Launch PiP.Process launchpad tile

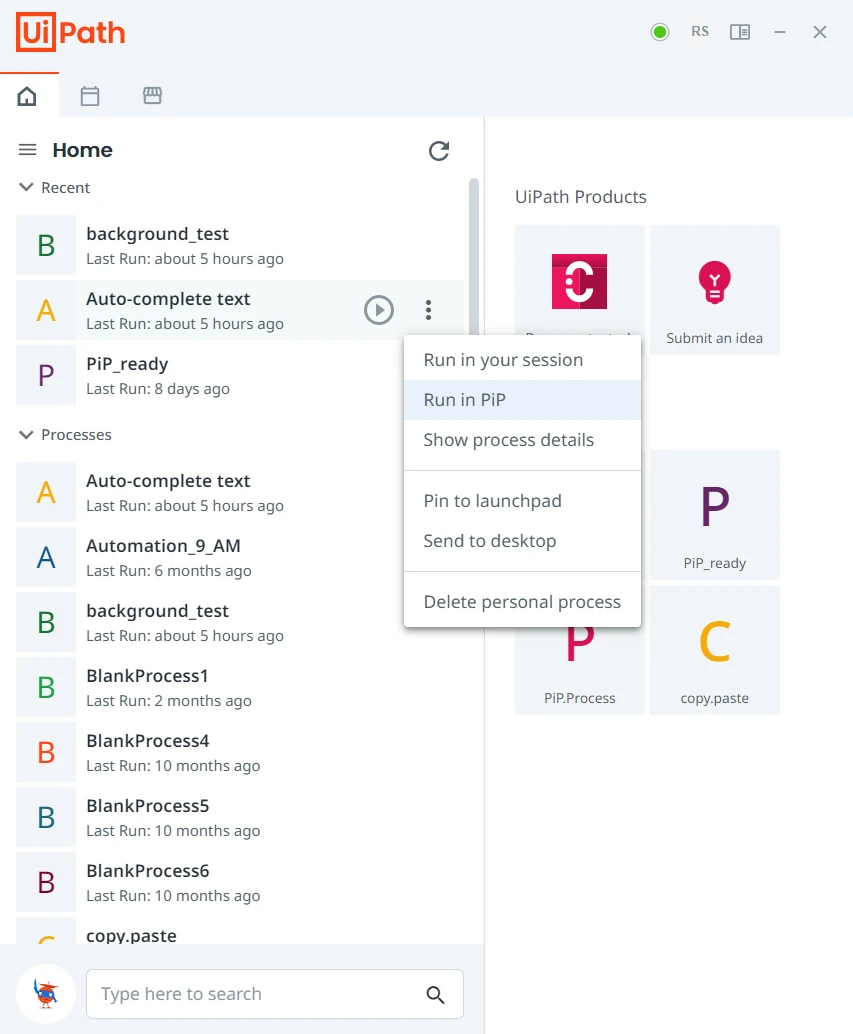tap(579, 671)
